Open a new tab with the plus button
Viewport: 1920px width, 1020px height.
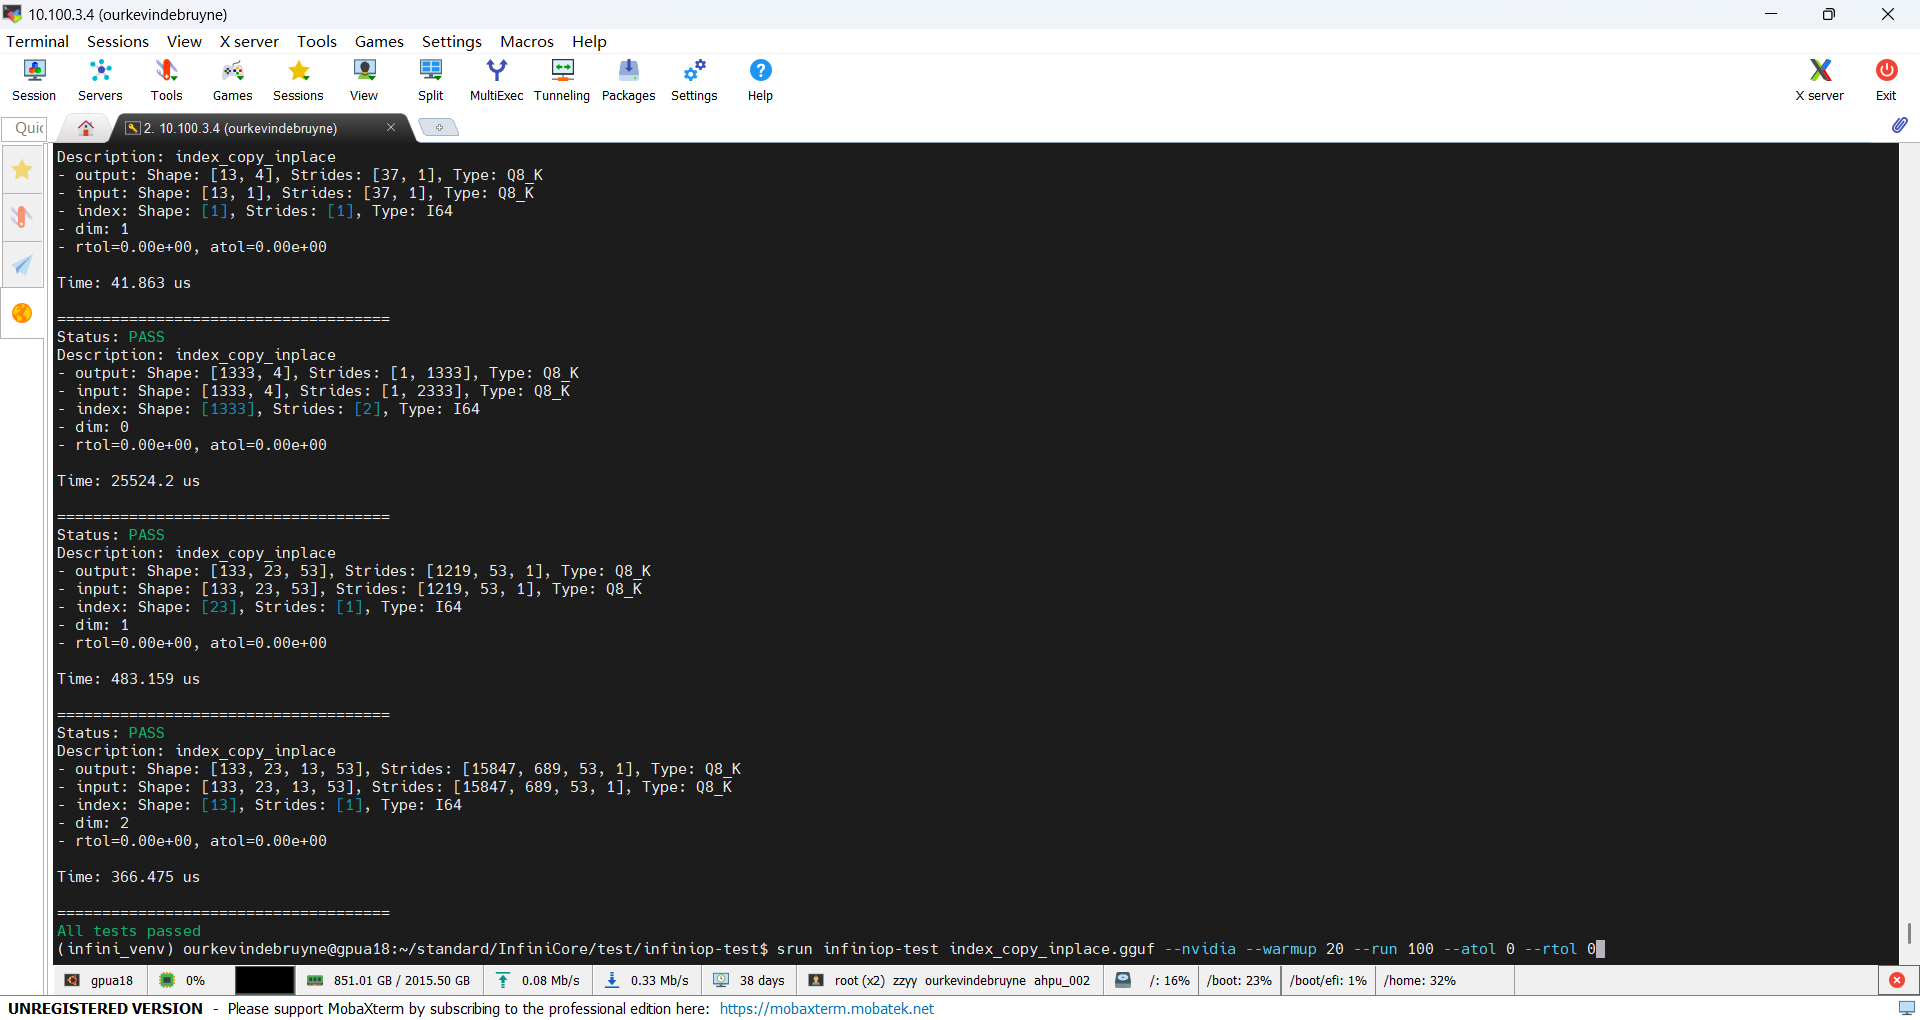pyautogui.click(x=439, y=127)
